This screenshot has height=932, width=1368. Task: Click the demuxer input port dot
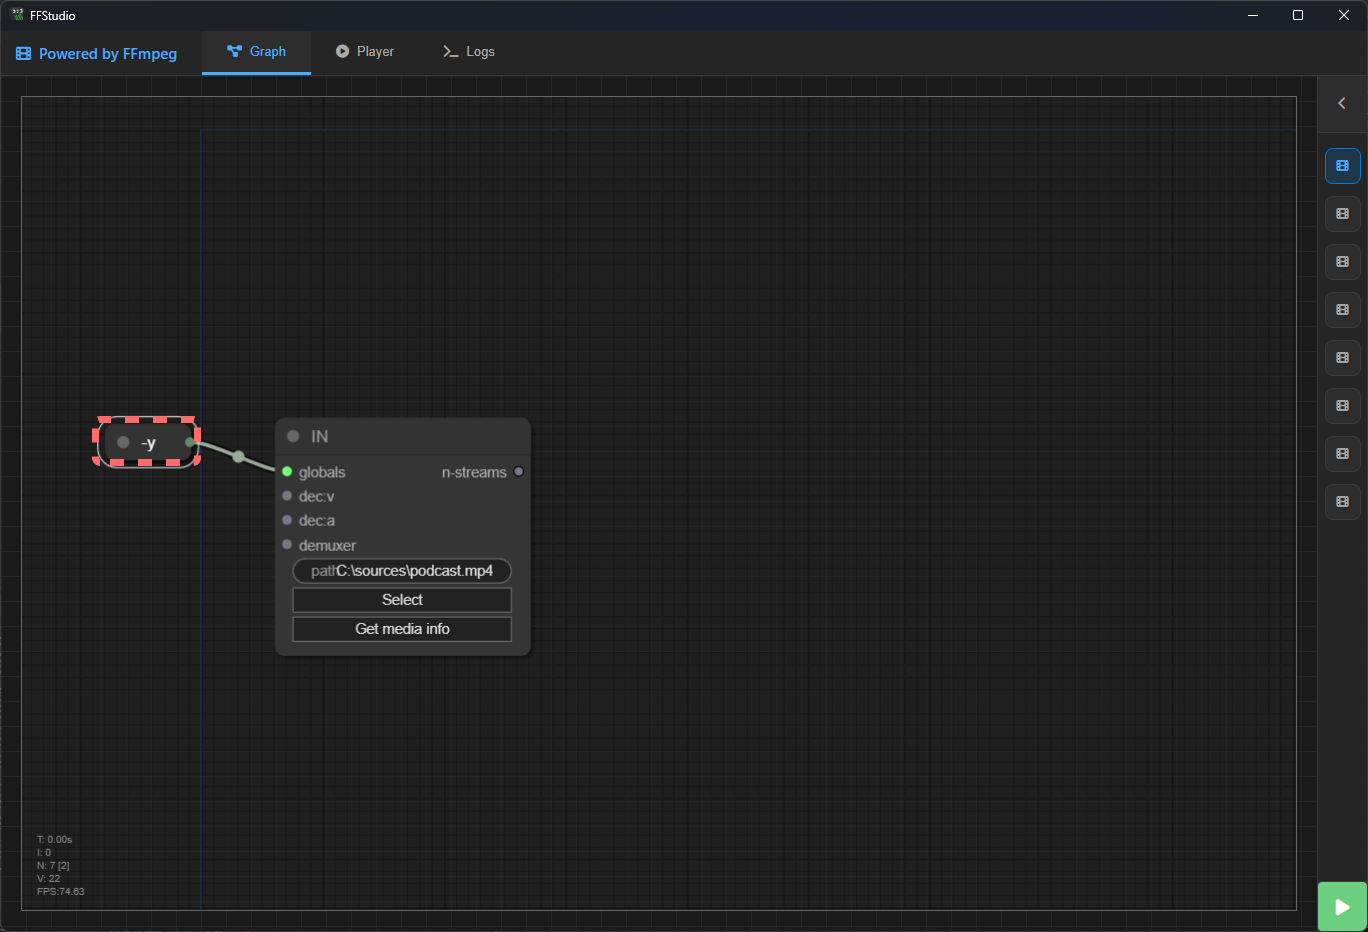(287, 545)
